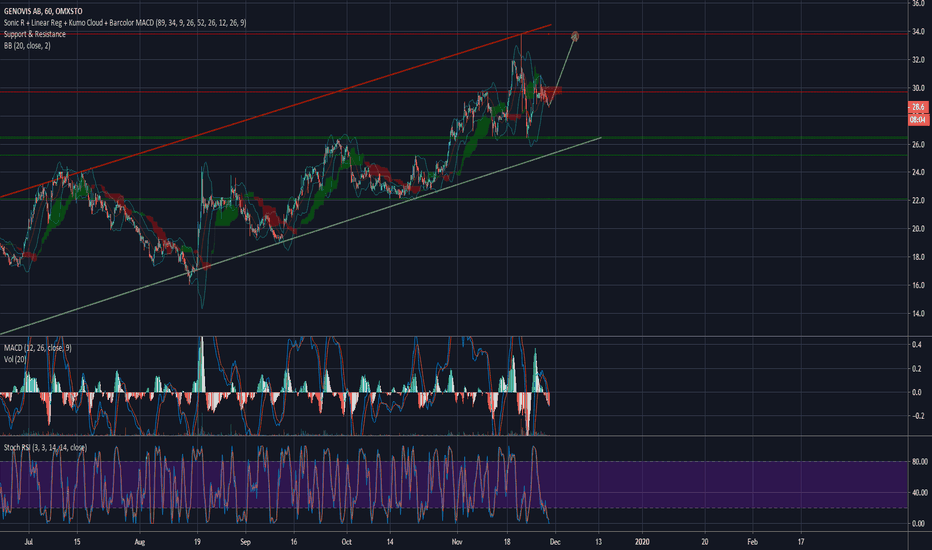932x550 pixels.
Task: Click the Oct label on the date axis
Action: point(347,542)
